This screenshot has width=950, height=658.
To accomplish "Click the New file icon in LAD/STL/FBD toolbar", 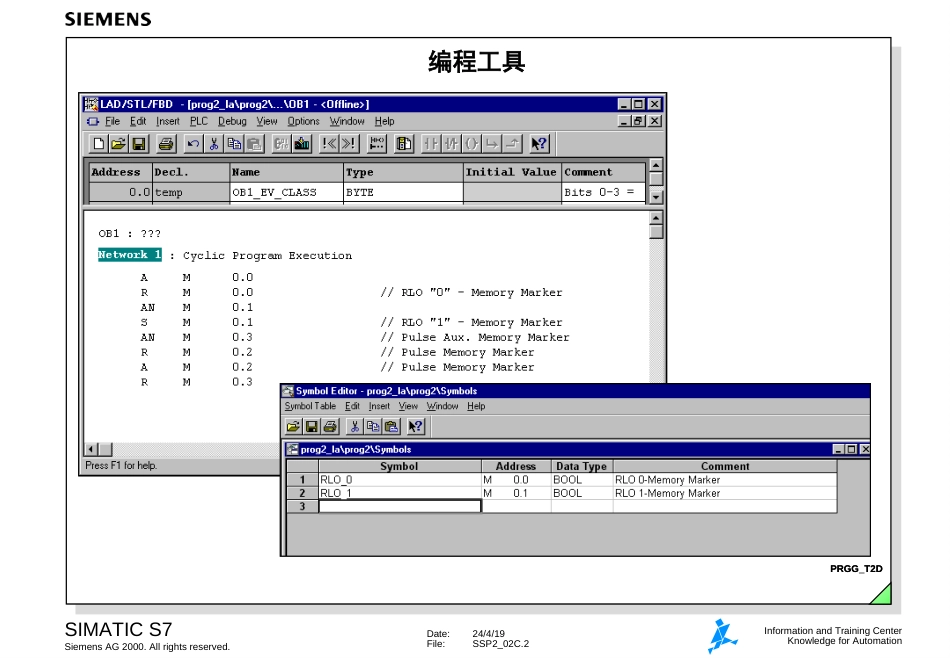I will point(97,144).
